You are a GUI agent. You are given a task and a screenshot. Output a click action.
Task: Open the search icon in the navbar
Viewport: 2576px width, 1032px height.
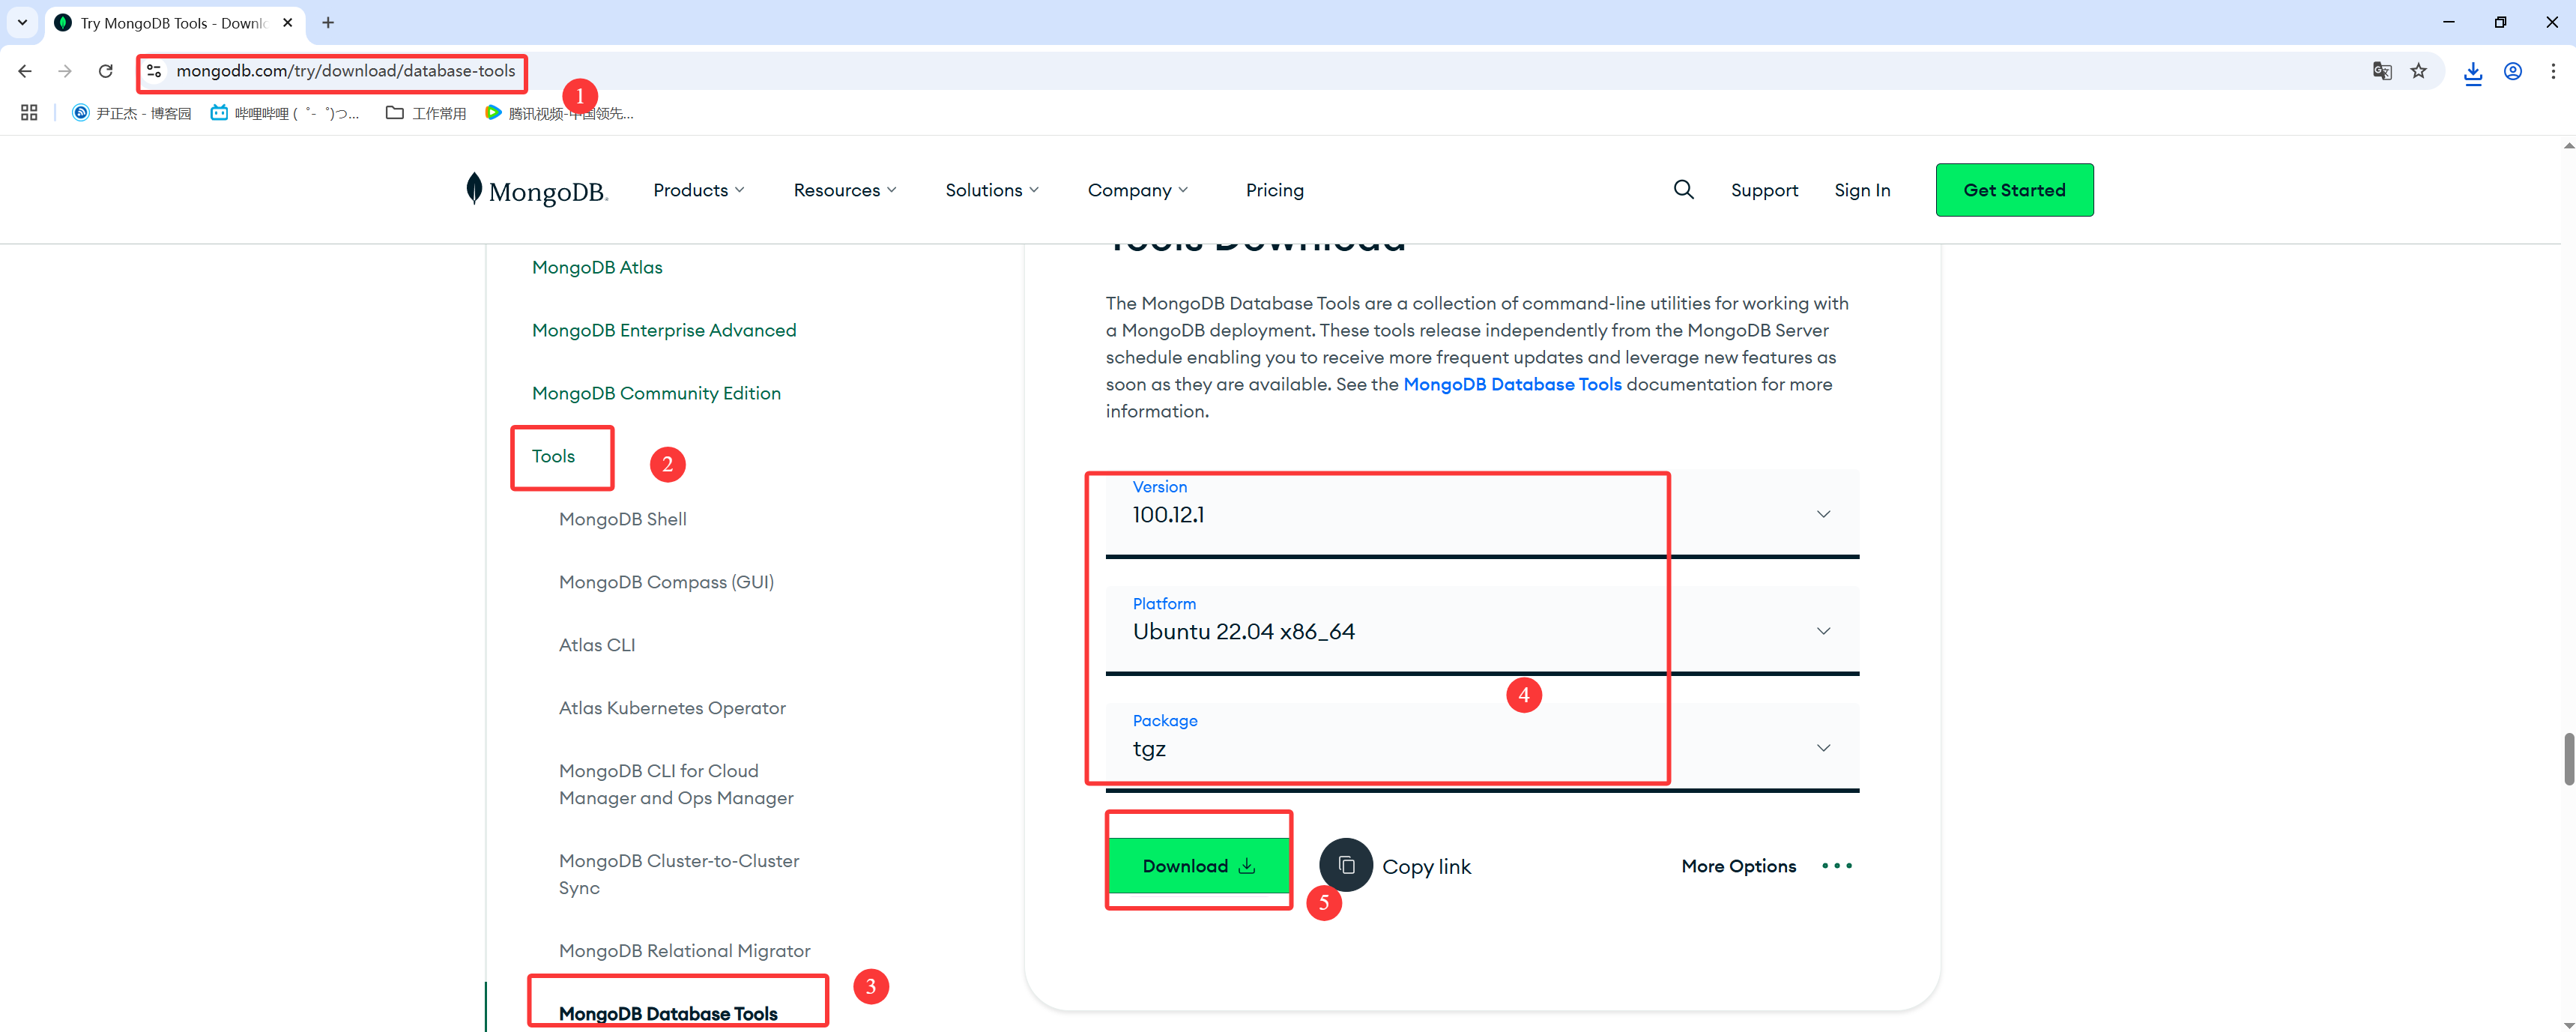click(x=1683, y=189)
